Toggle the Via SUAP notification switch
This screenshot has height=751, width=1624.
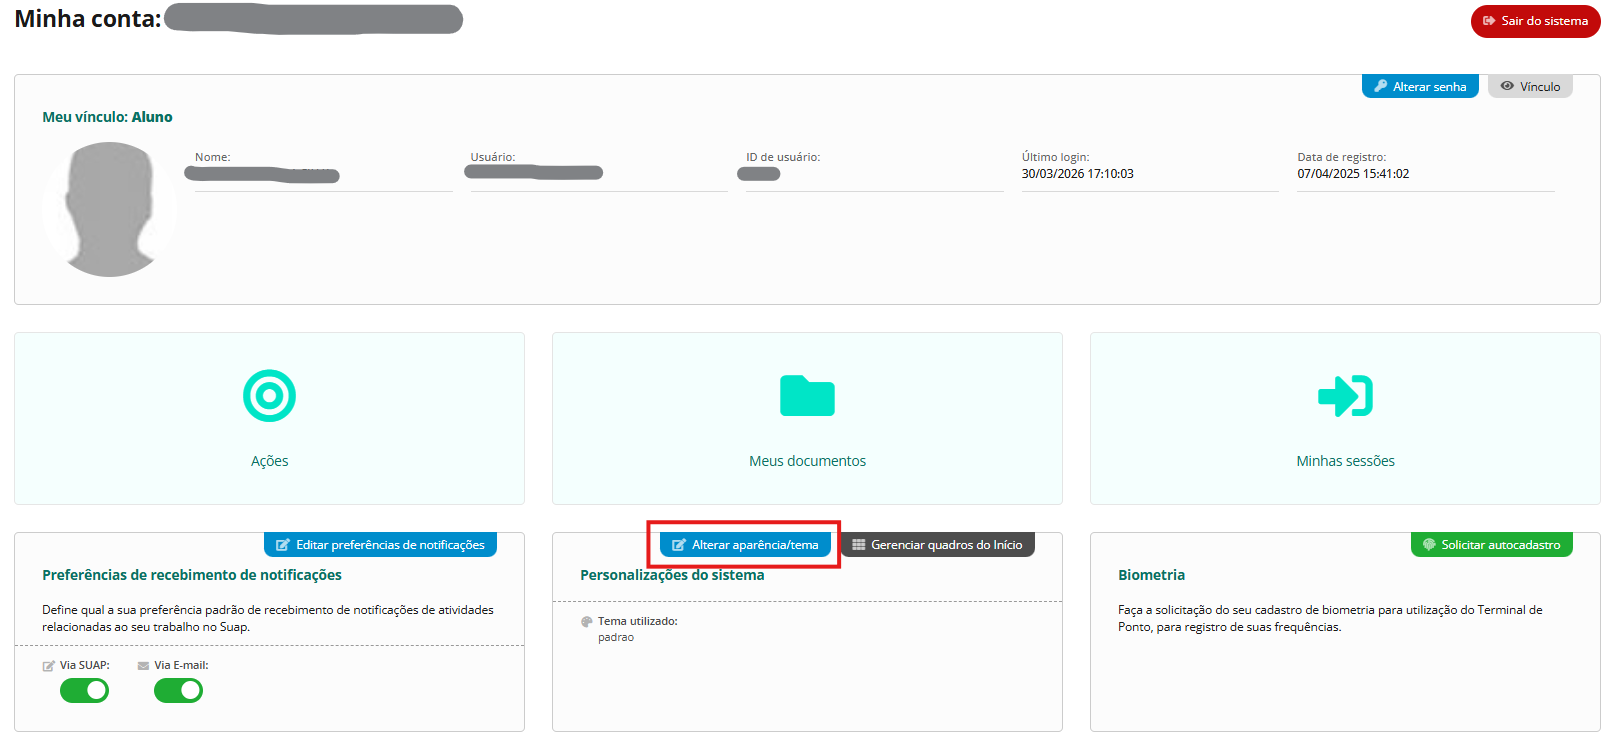click(85, 691)
